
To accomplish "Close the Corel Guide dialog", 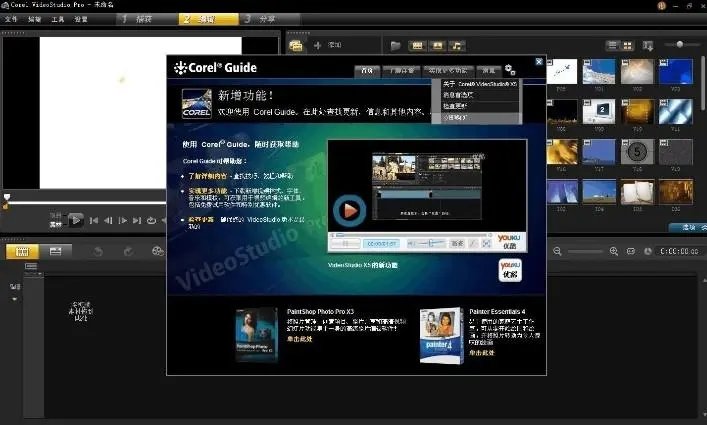I will (539, 62).
